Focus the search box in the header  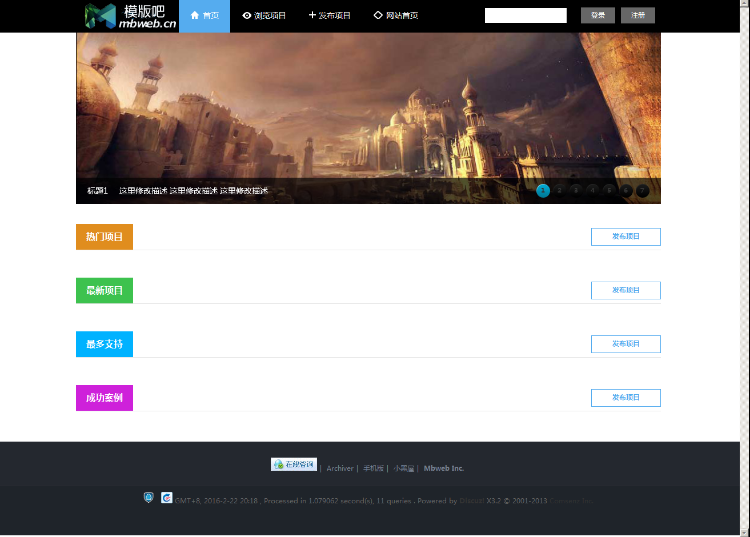(x=526, y=15)
